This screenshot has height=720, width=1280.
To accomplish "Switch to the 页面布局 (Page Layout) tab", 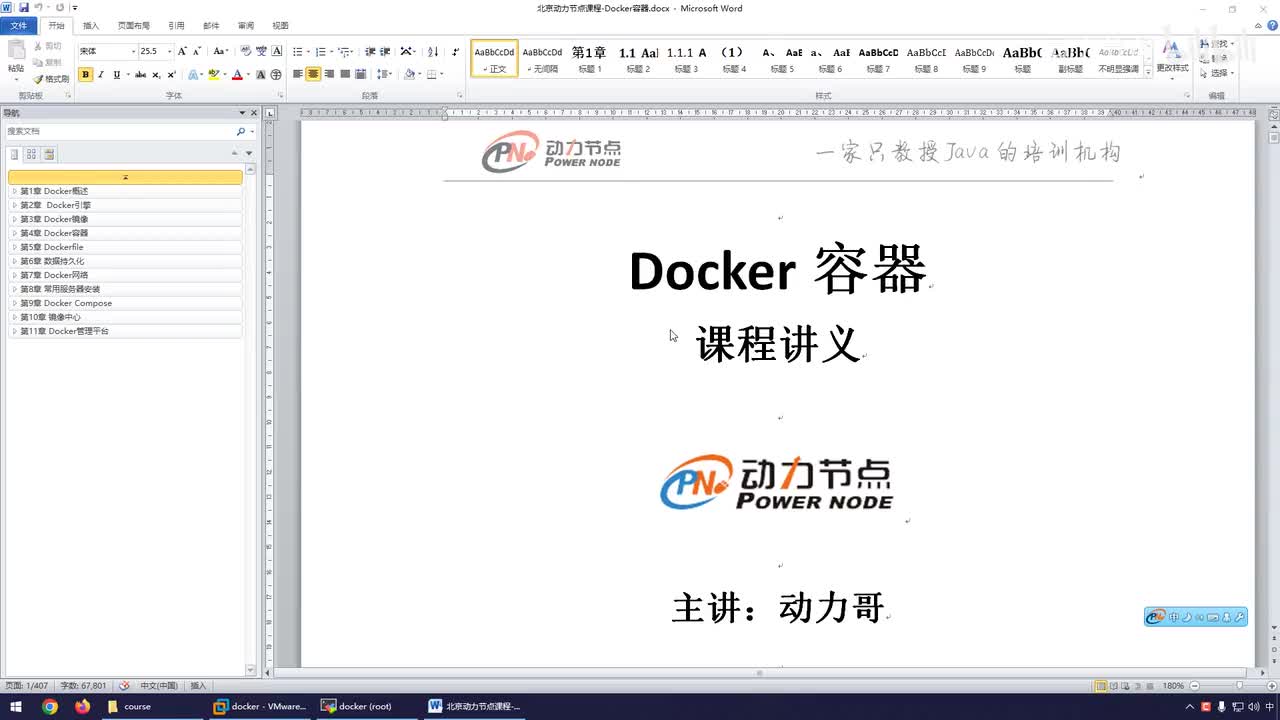I will tap(133, 26).
